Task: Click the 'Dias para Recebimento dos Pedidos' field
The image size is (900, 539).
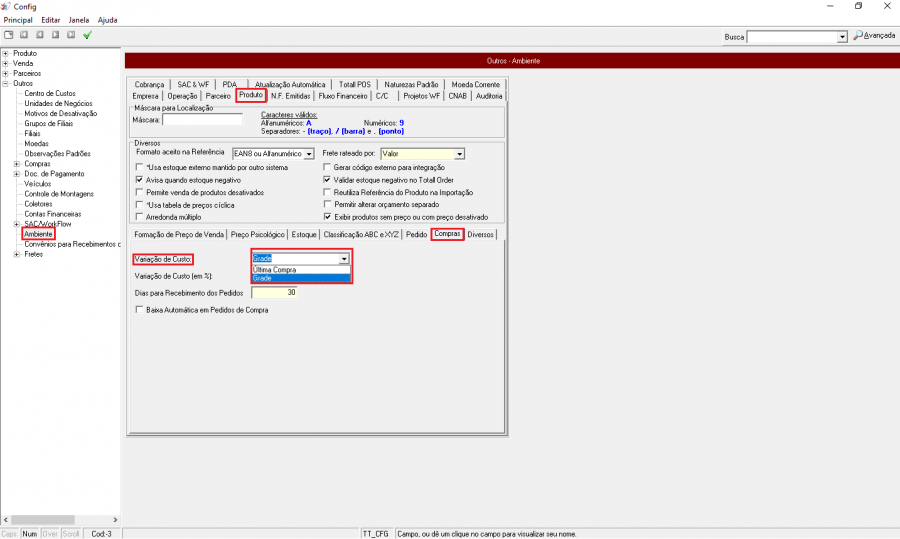Action: 274,293
